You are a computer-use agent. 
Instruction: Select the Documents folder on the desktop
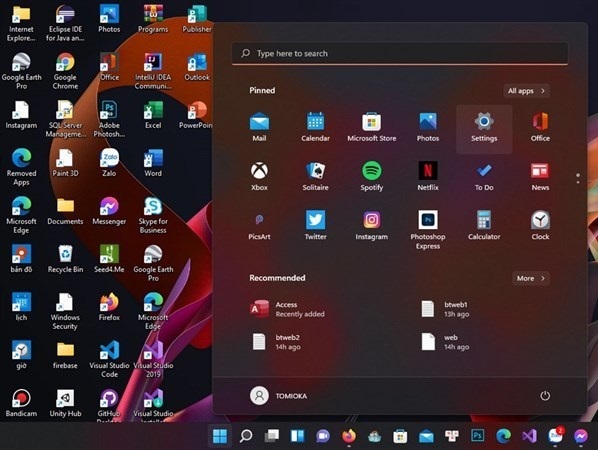[65, 211]
